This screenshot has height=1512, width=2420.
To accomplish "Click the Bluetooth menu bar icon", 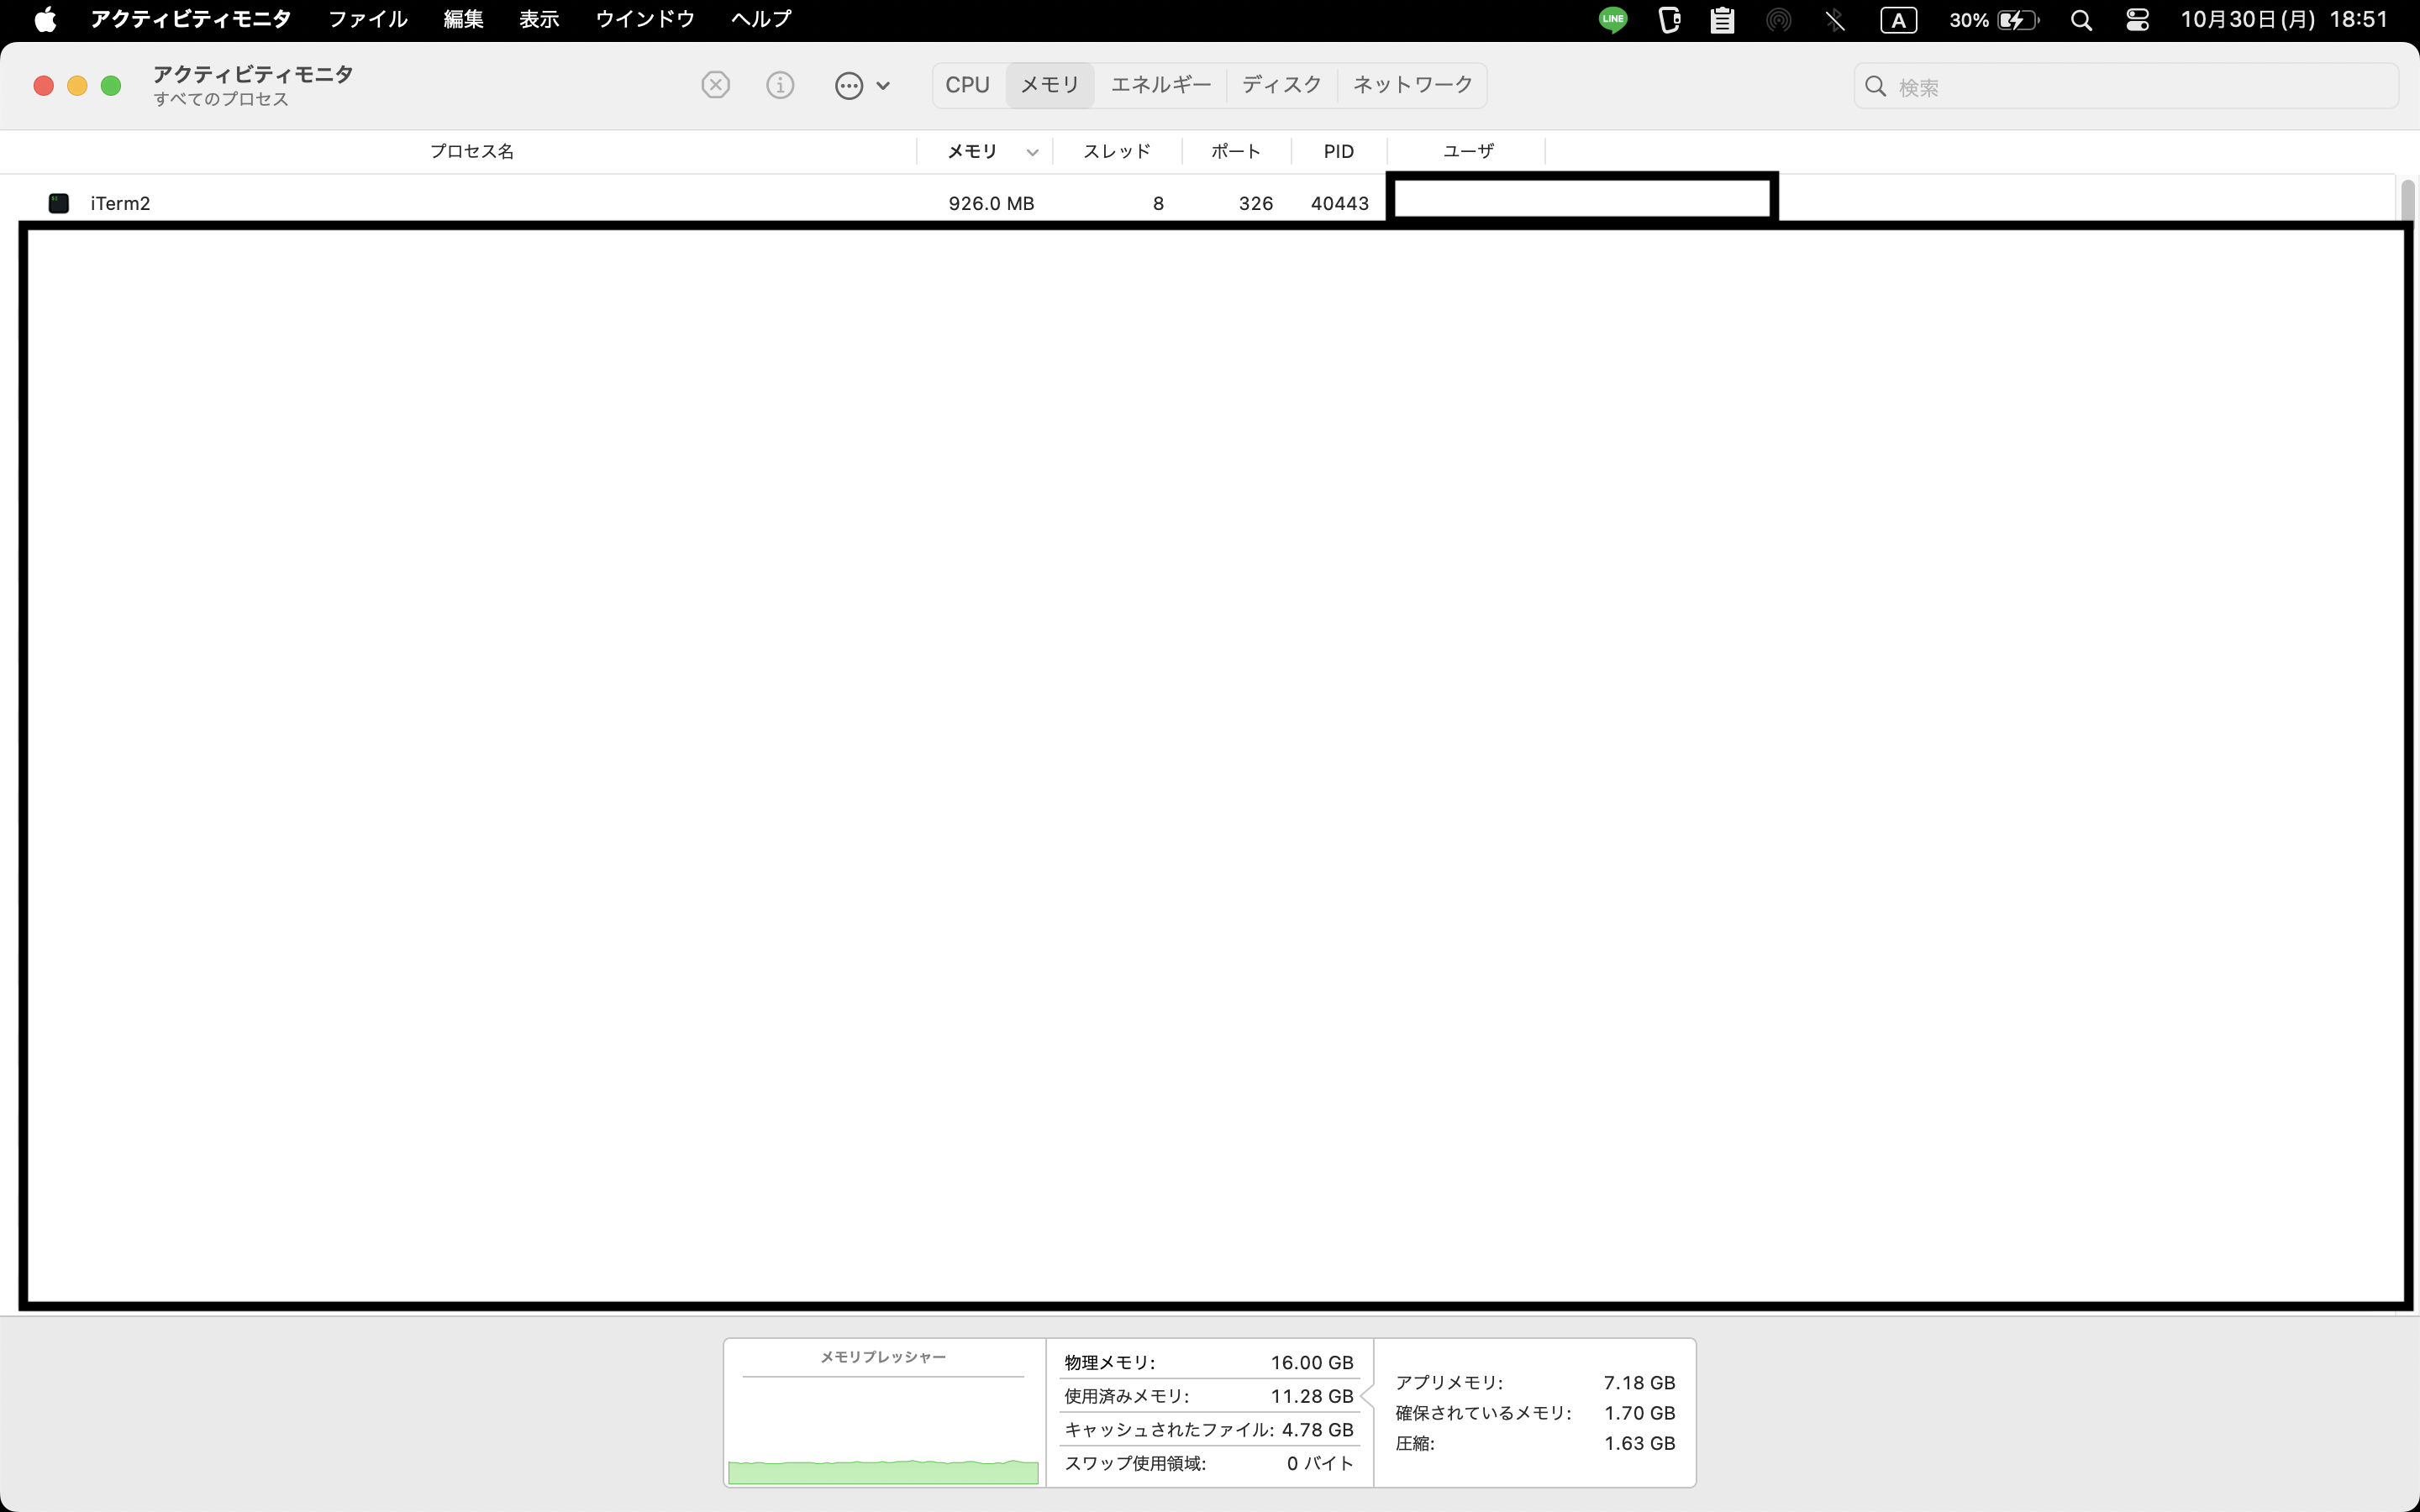I will click(x=1835, y=20).
